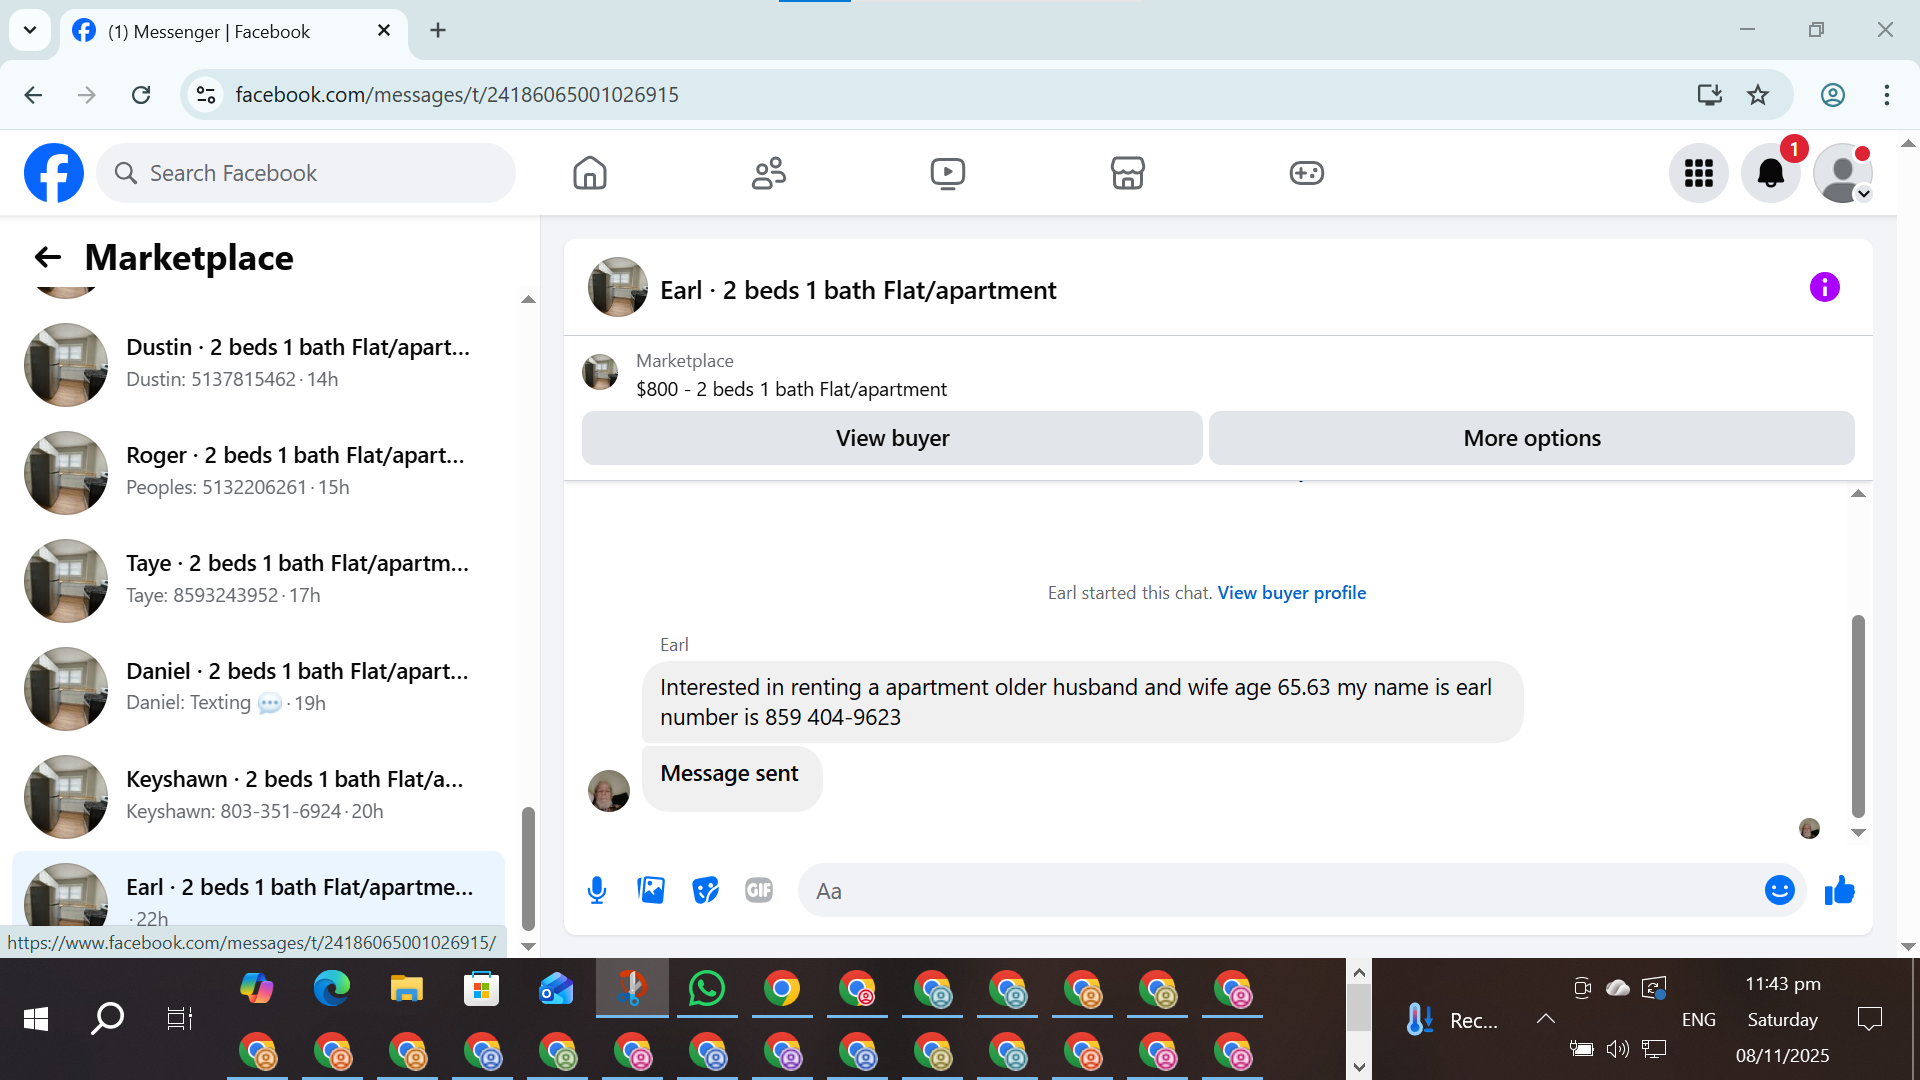Open the Facebook menu grid icon
This screenshot has width=1920, height=1080.
click(1698, 174)
